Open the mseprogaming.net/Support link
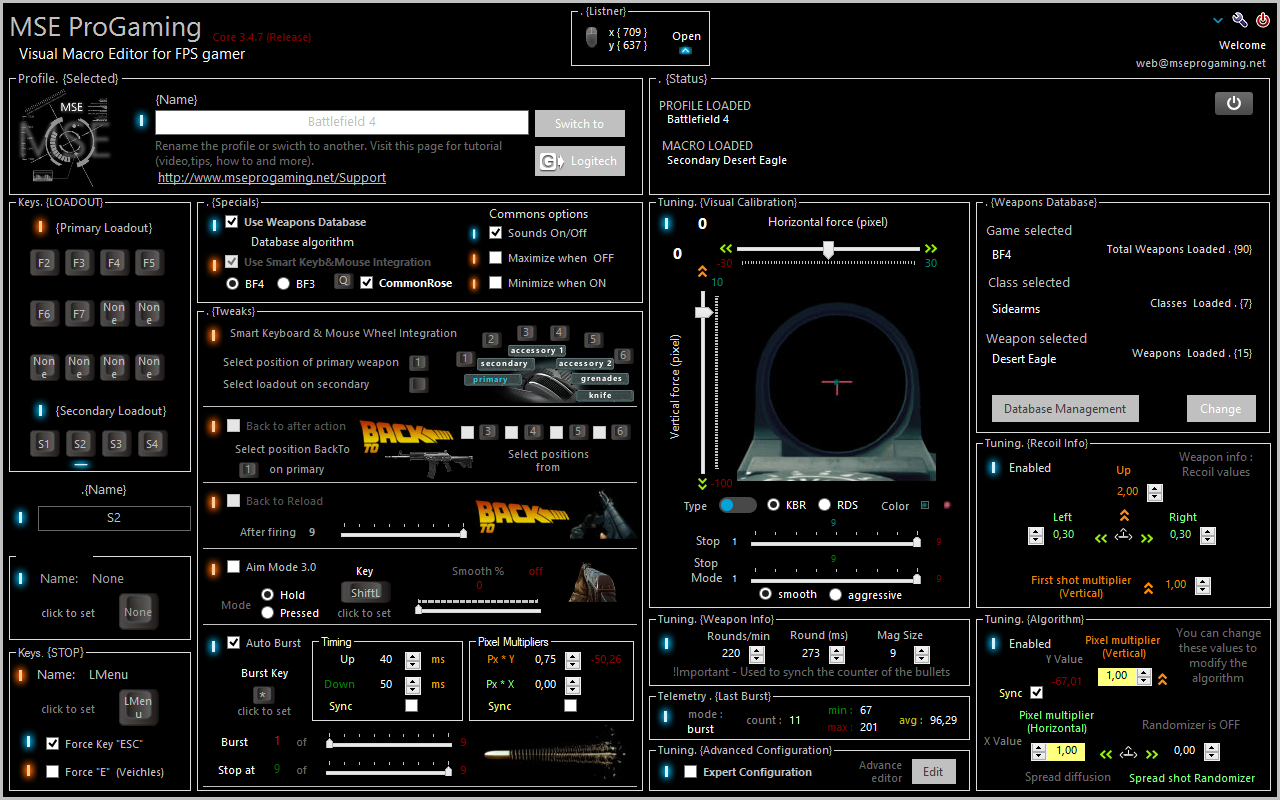 pyautogui.click(x=272, y=177)
